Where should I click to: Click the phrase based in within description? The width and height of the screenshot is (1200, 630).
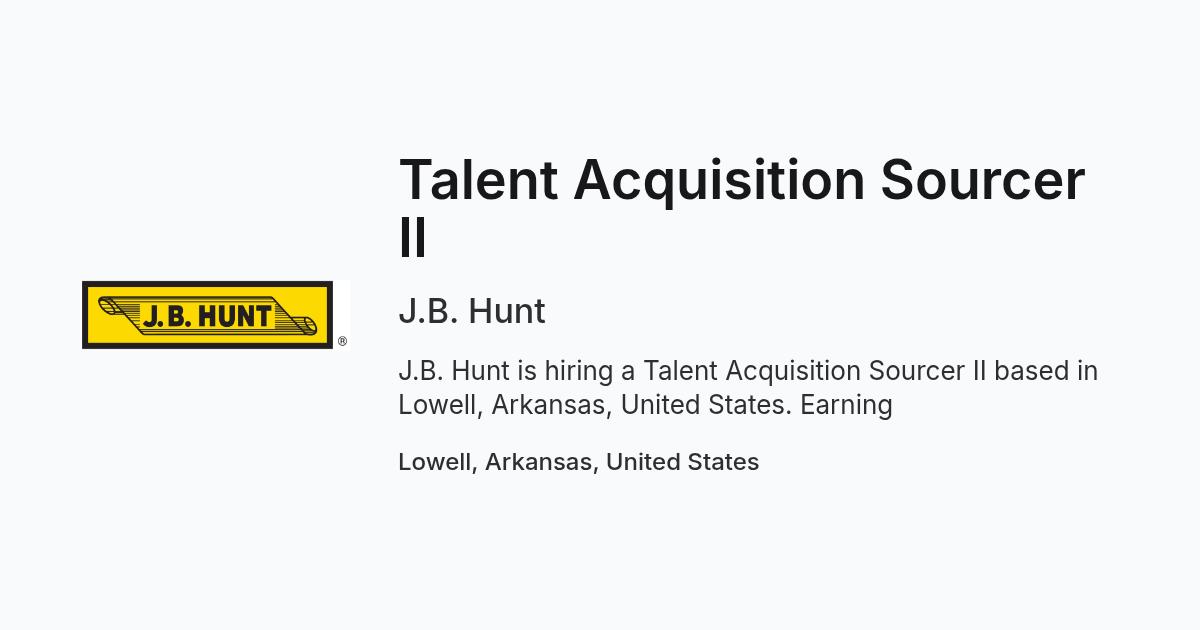click(1046, 371)
